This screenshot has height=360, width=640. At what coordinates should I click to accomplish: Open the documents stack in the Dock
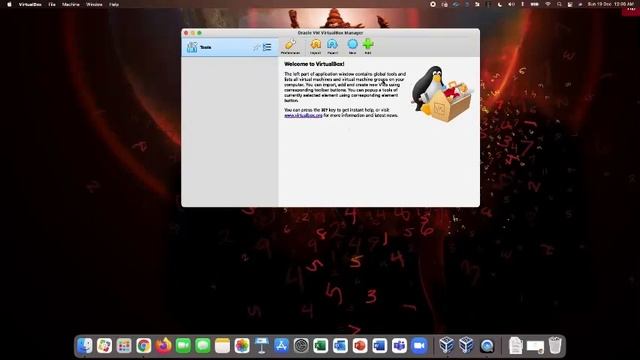516,346
